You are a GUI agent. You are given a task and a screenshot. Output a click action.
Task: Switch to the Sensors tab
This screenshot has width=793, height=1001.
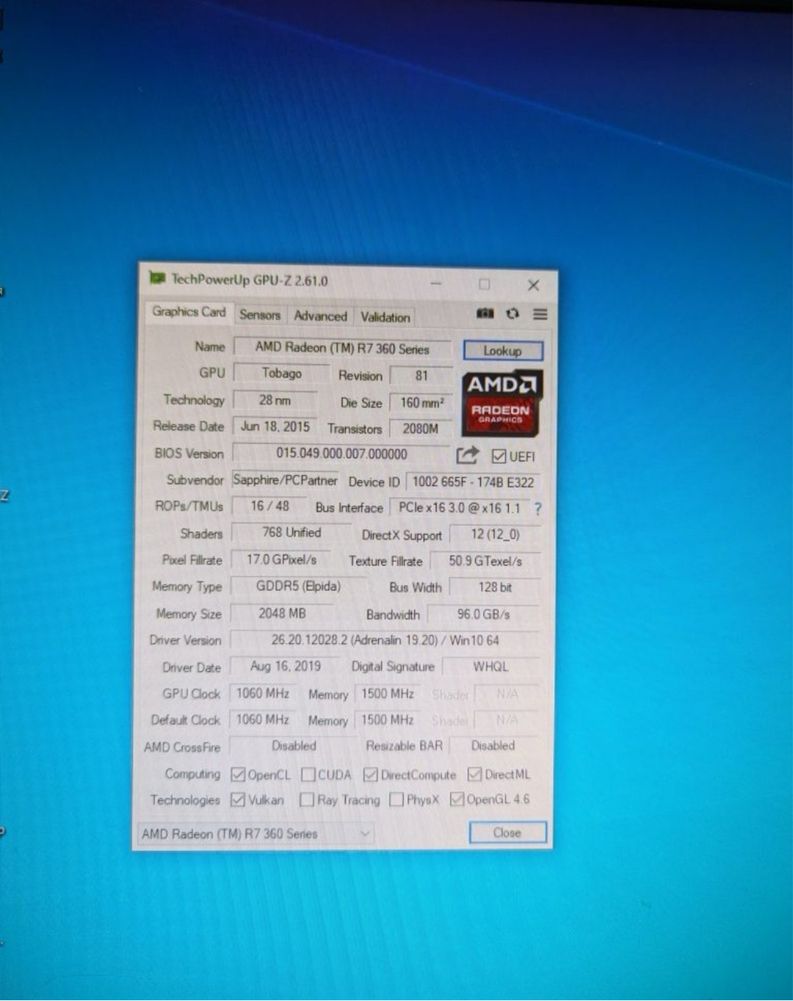pyautogui.click(x=260, y=315)
